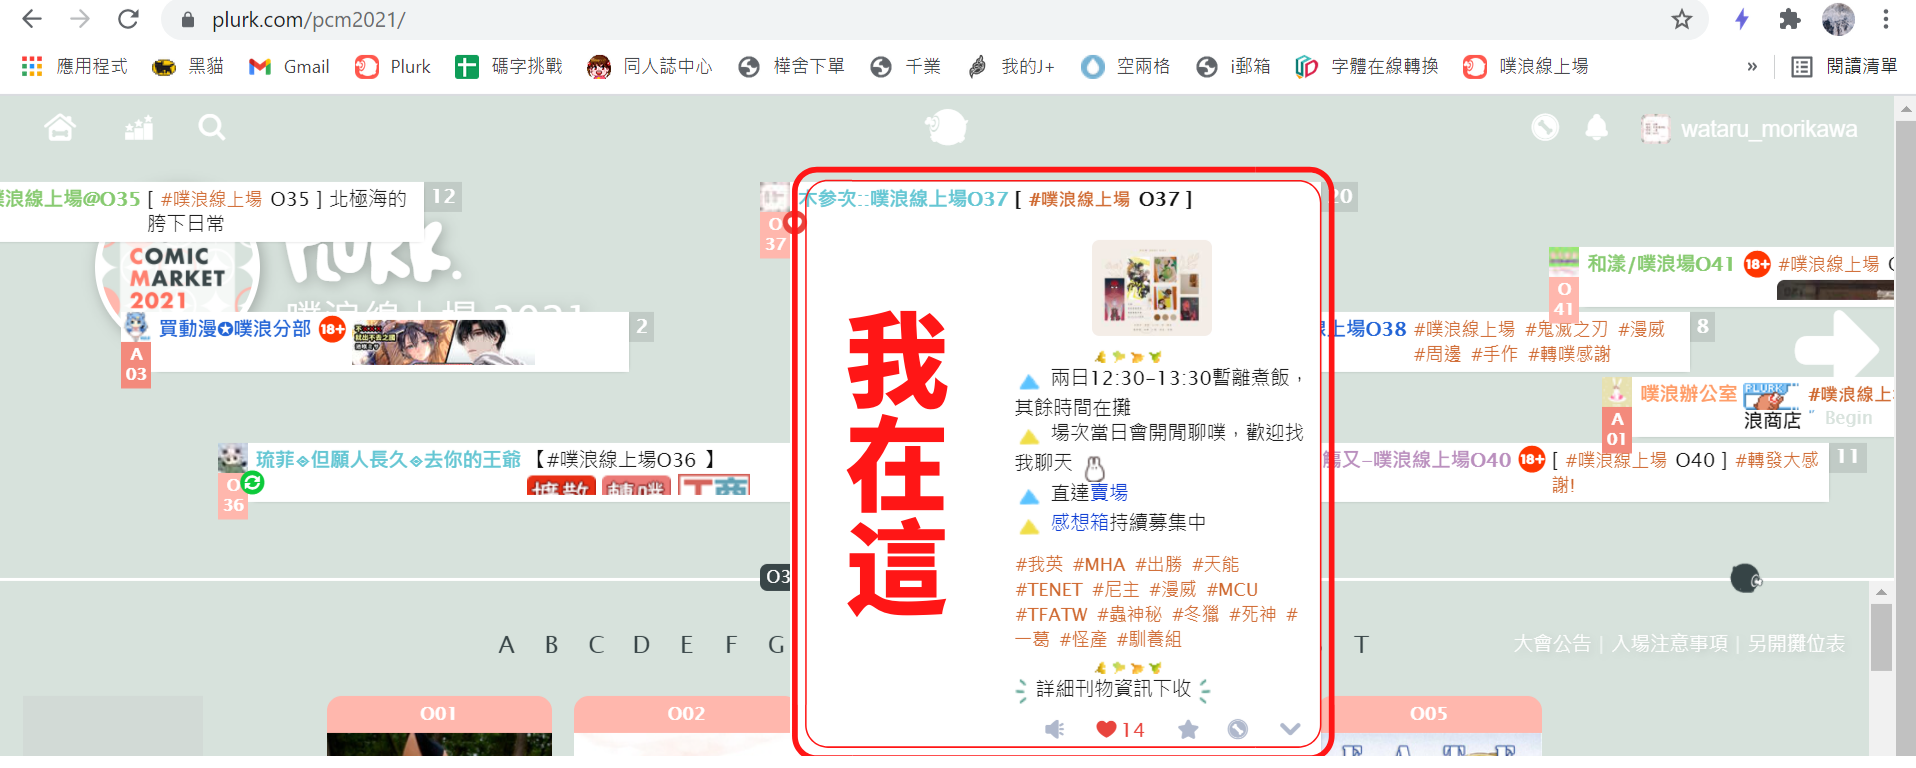Jump to booth section A
This screenshot has height=768, width=1916.
coord(506,645)
